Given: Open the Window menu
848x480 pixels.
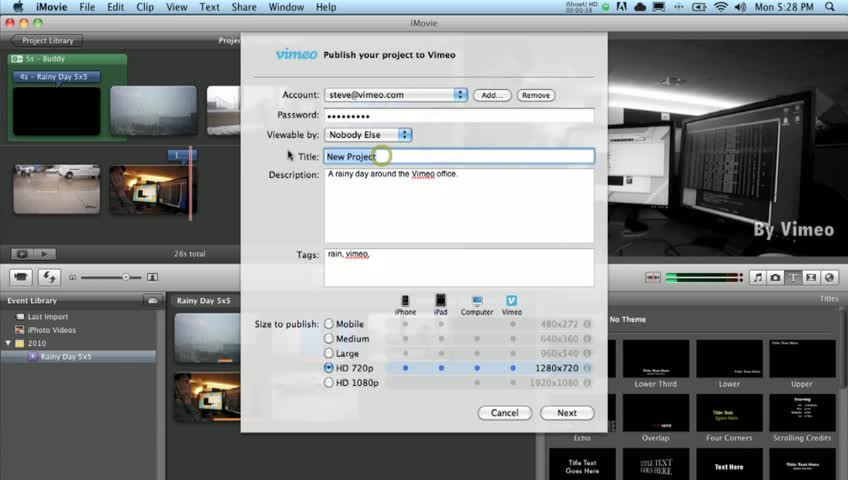Looking at the screenshot, I should (286, 7).
